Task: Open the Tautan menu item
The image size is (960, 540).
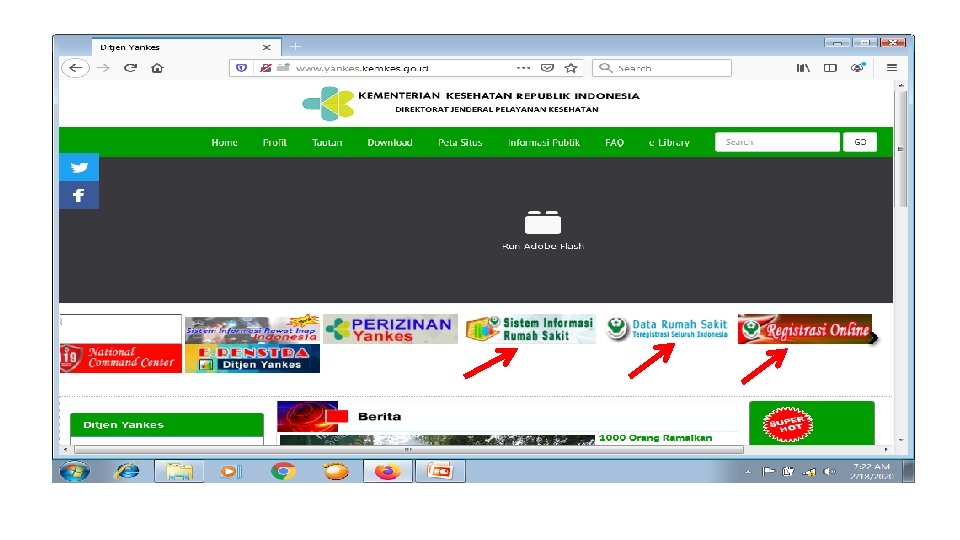Action: click(327, 142)
